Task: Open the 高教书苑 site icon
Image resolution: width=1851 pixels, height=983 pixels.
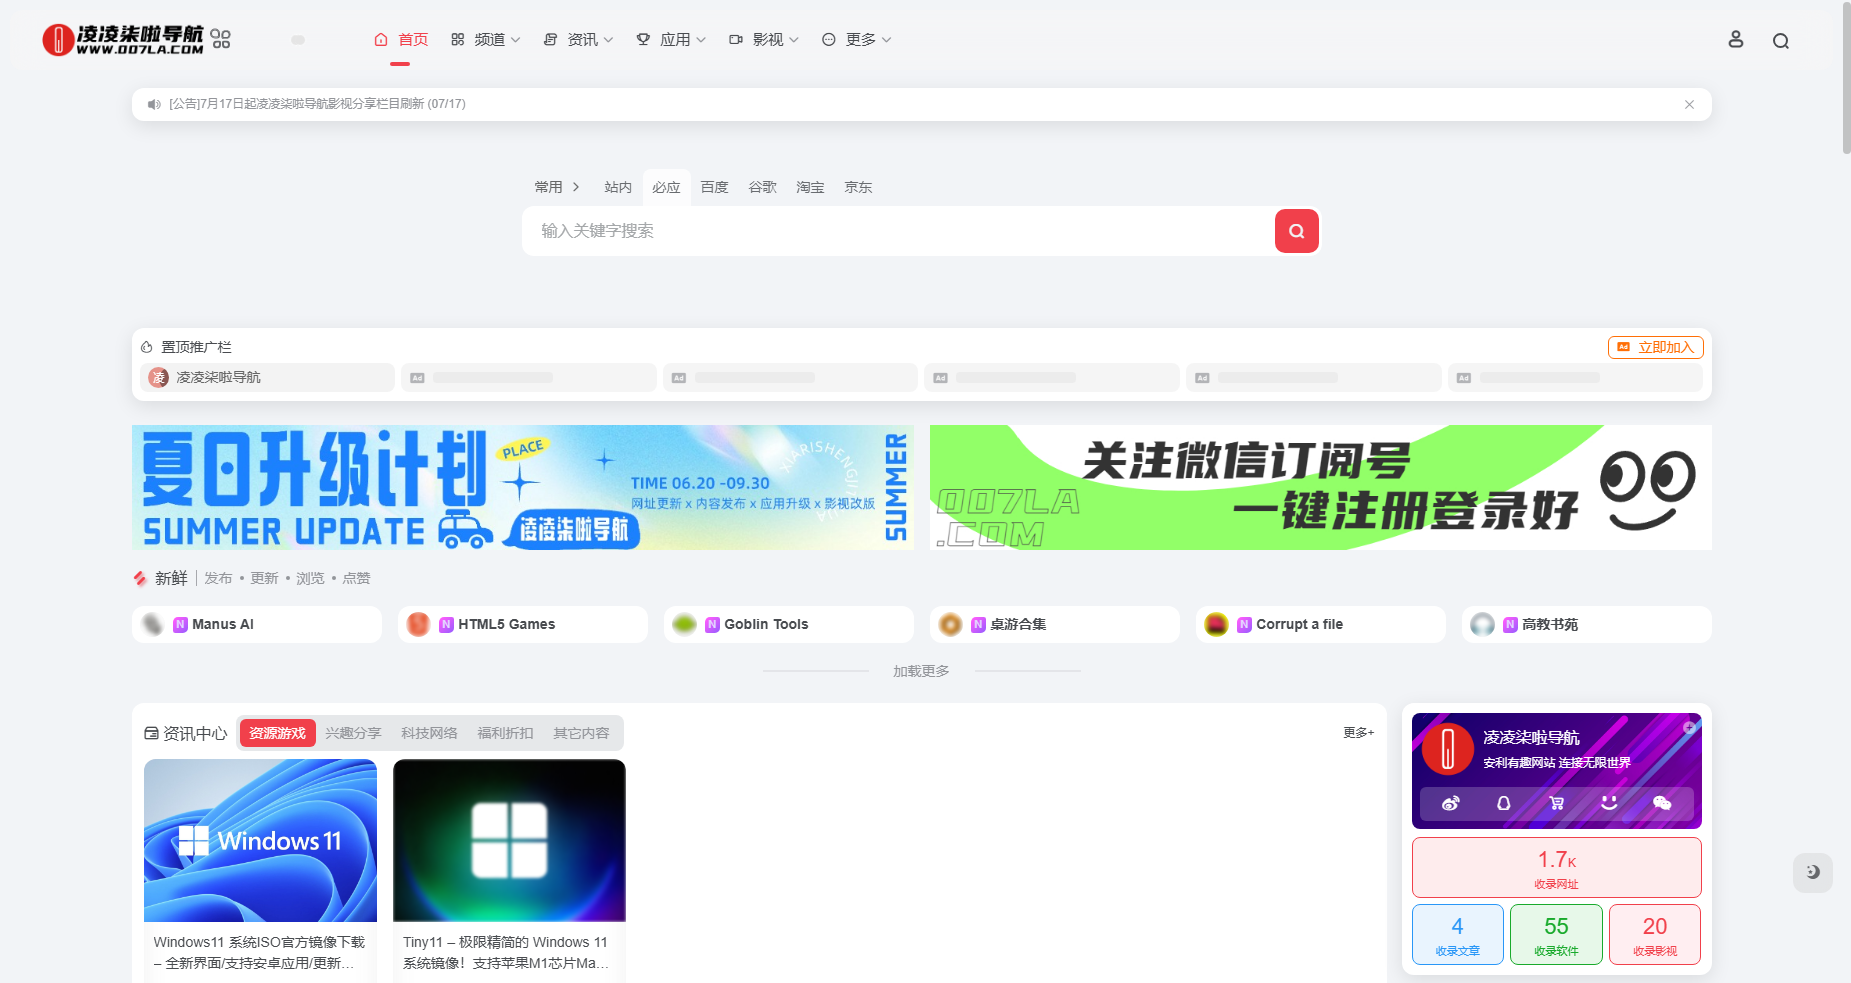Action: point(1483,624)
